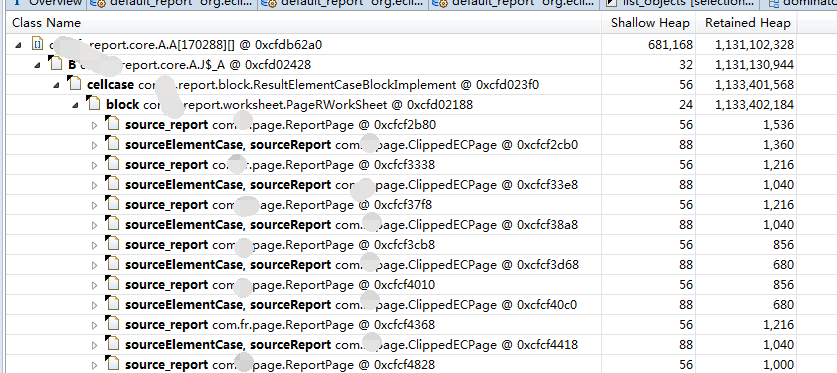Expand source_report com.fr.page.ReportPage @ 0xcfcf4368
The width and height of the screenshot is (837, 373).
click(x=94, y=326)
